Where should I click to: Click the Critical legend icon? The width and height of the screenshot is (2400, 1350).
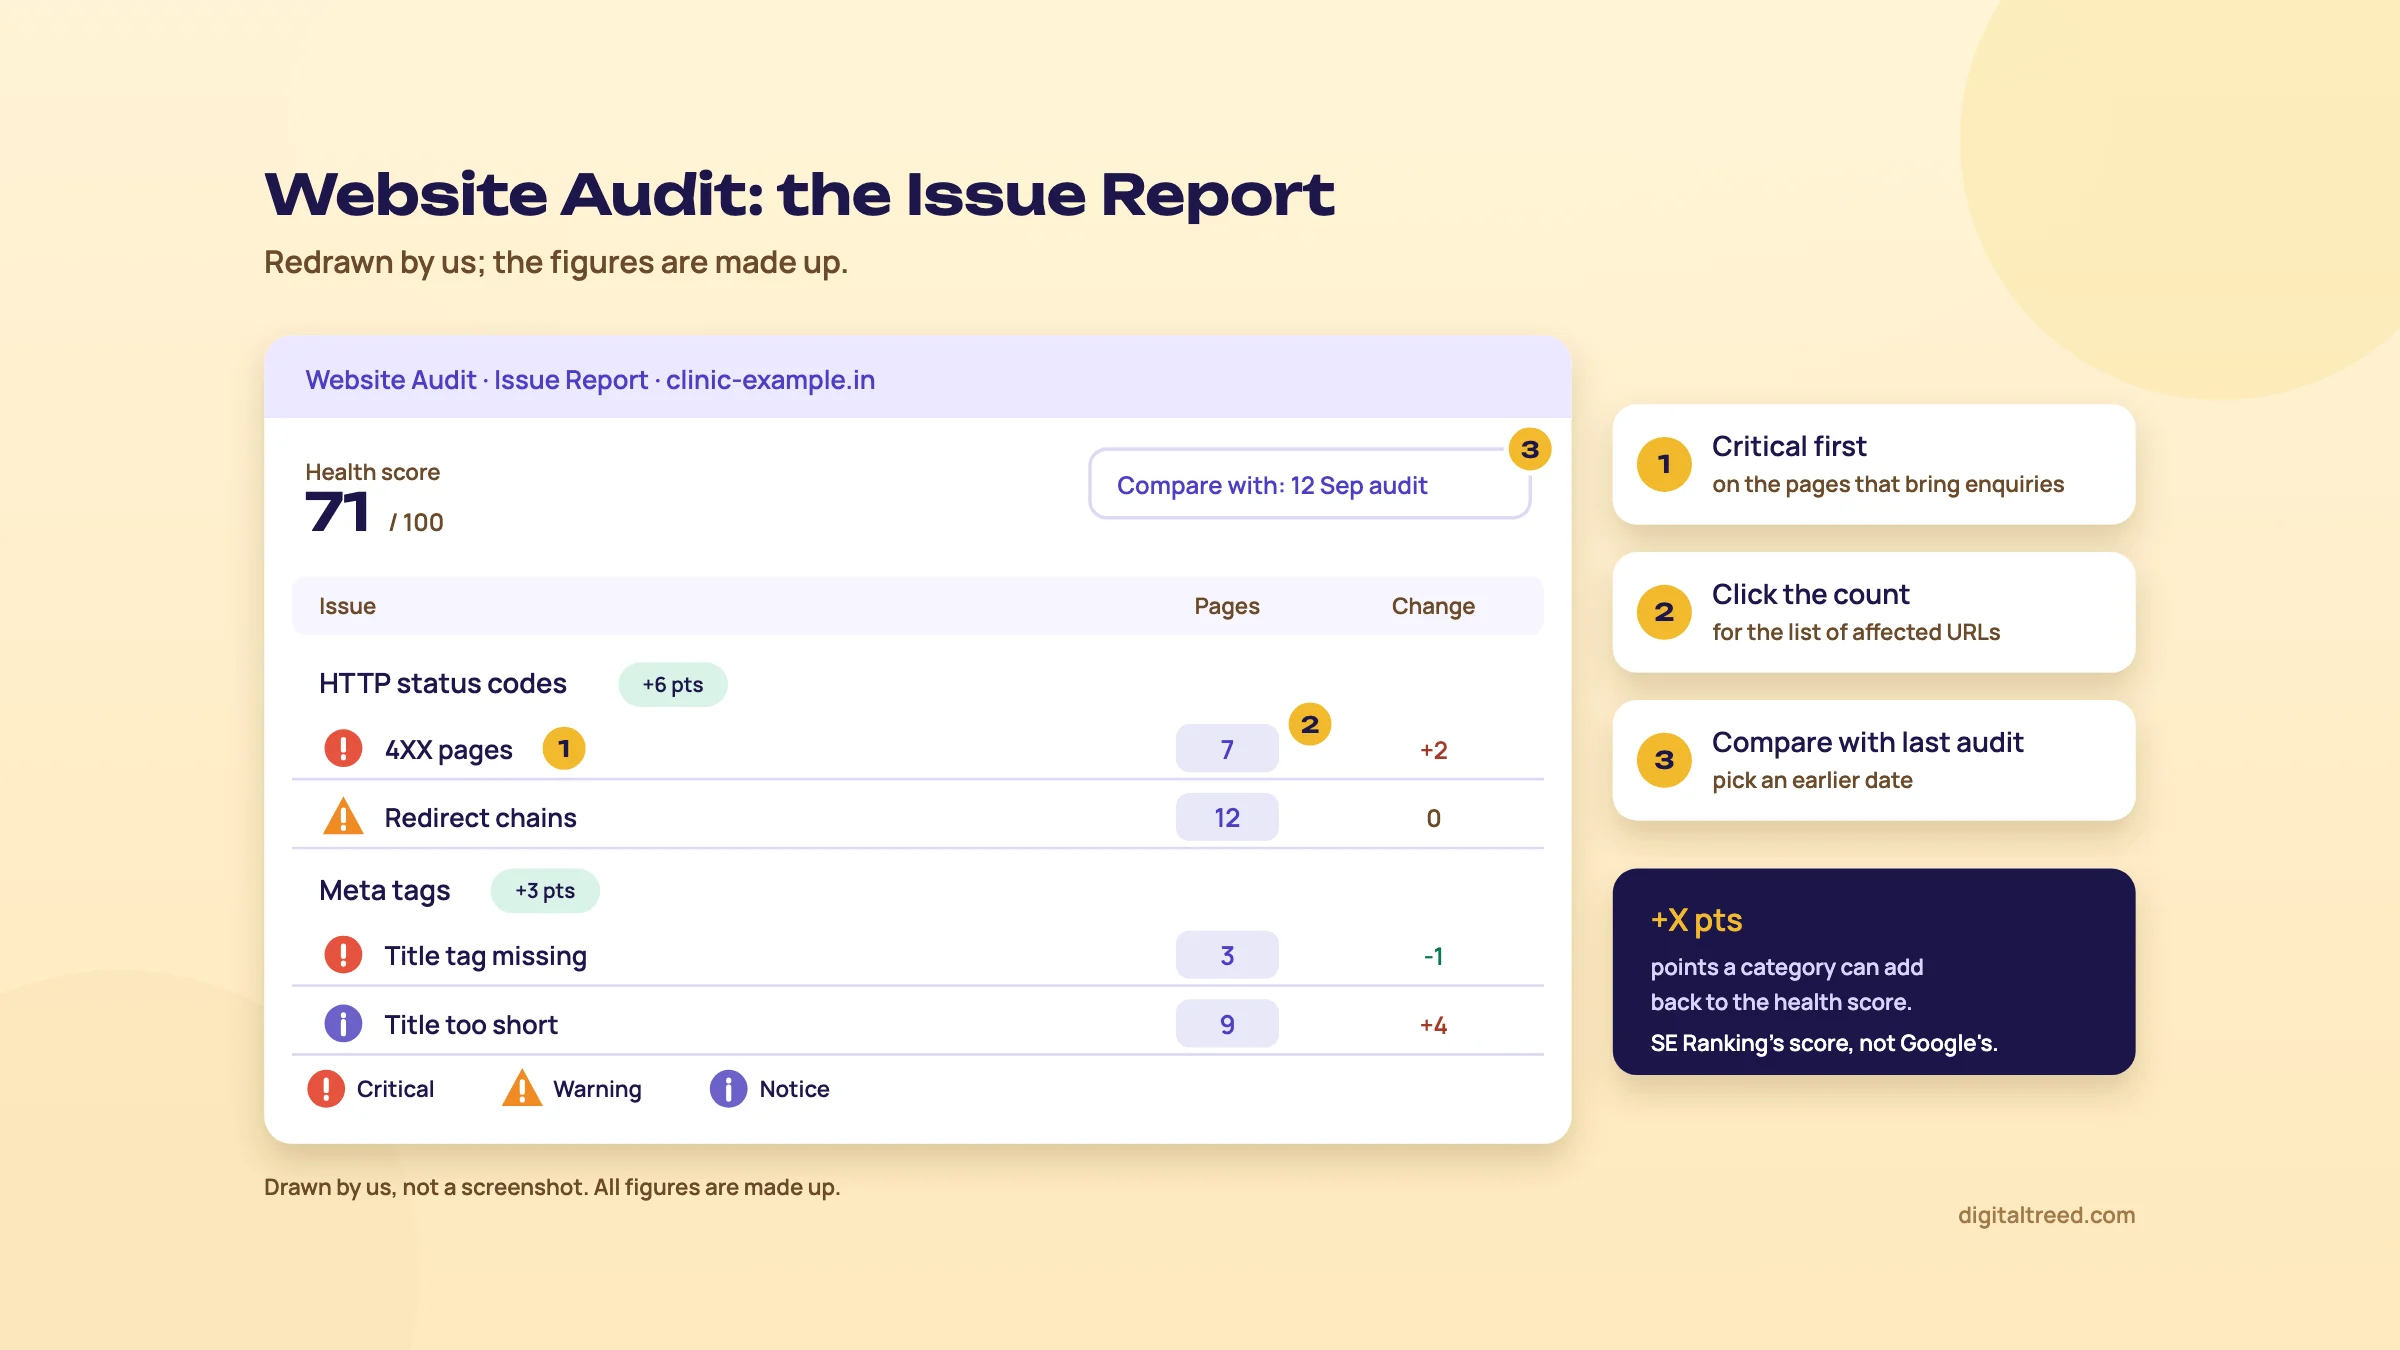(326, 1089)
